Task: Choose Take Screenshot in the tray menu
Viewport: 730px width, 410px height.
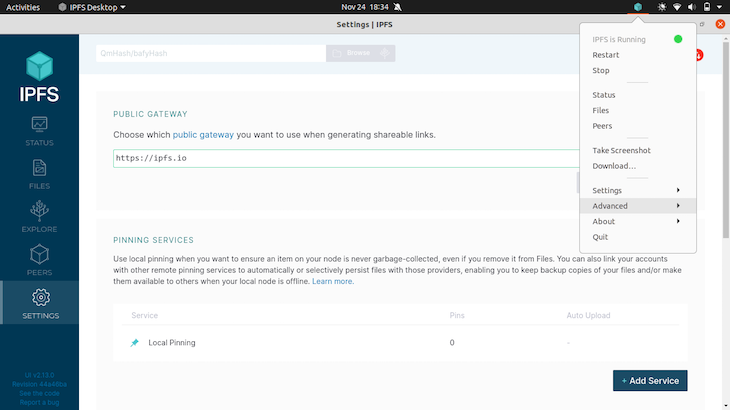Action: [621, 151]
